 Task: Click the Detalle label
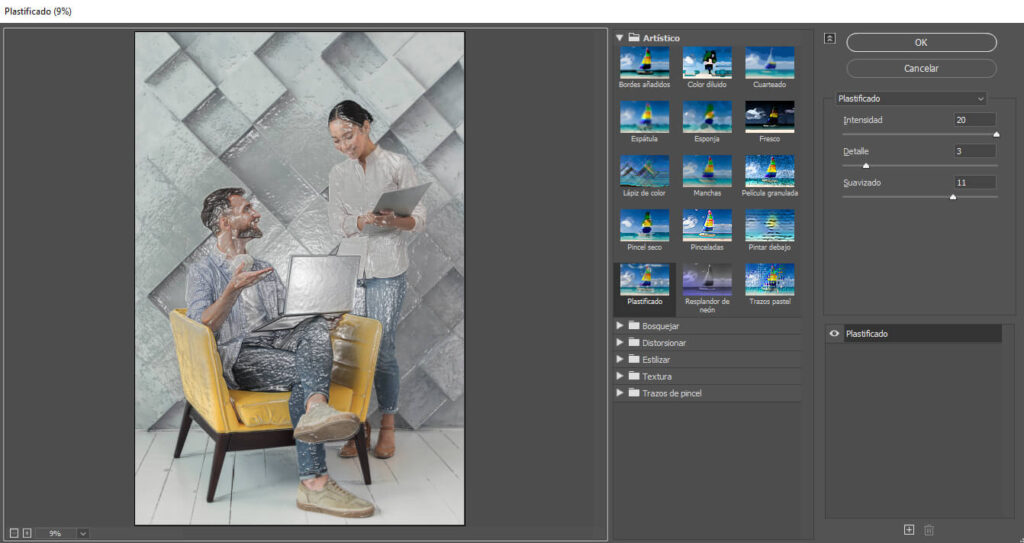point(856,152)
